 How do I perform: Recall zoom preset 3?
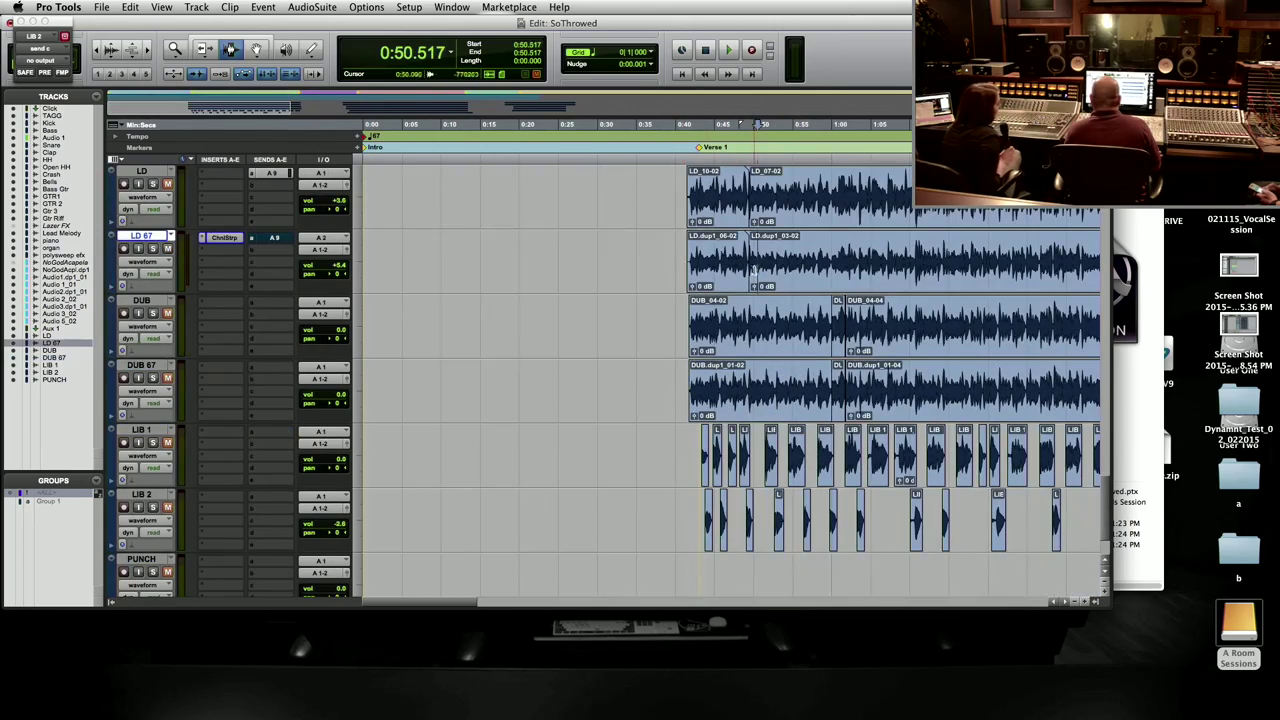pyautogui.click(x=122, y=74)
